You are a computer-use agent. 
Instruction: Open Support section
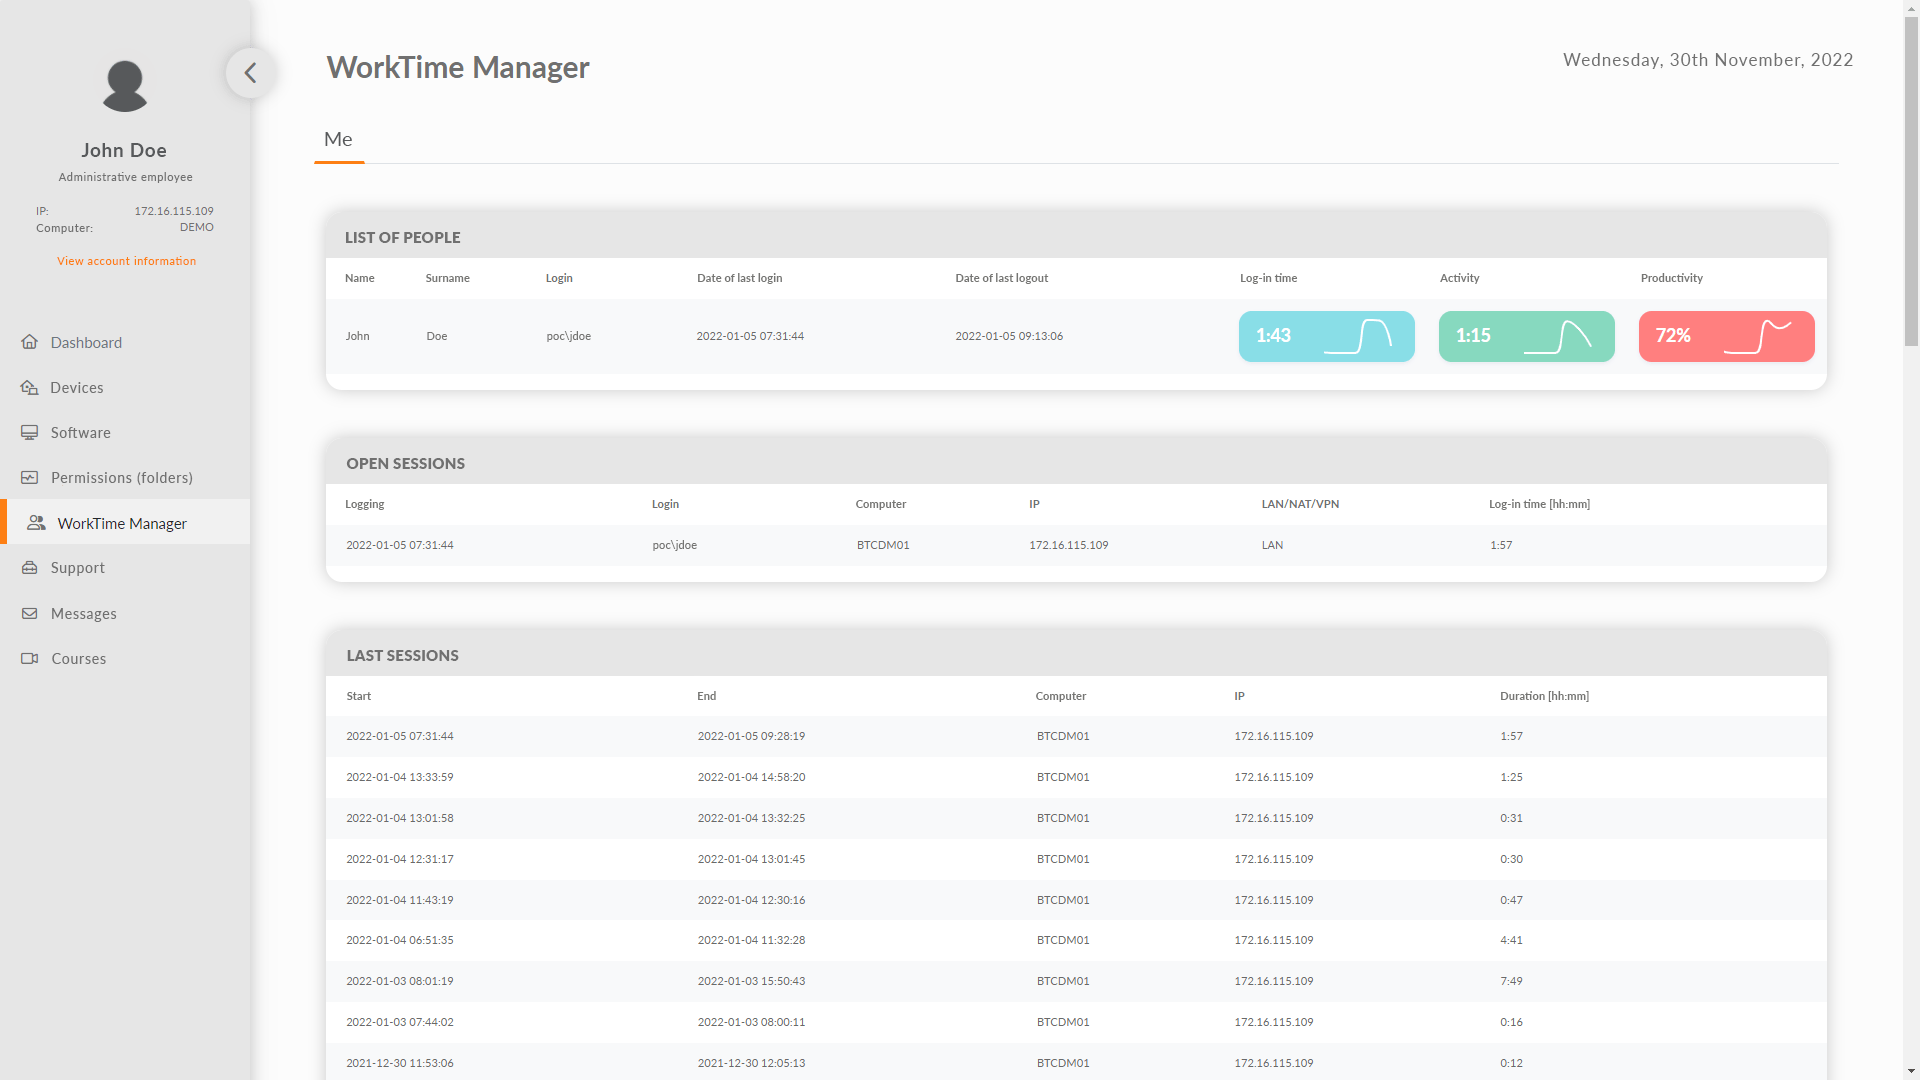click(78, 567)
